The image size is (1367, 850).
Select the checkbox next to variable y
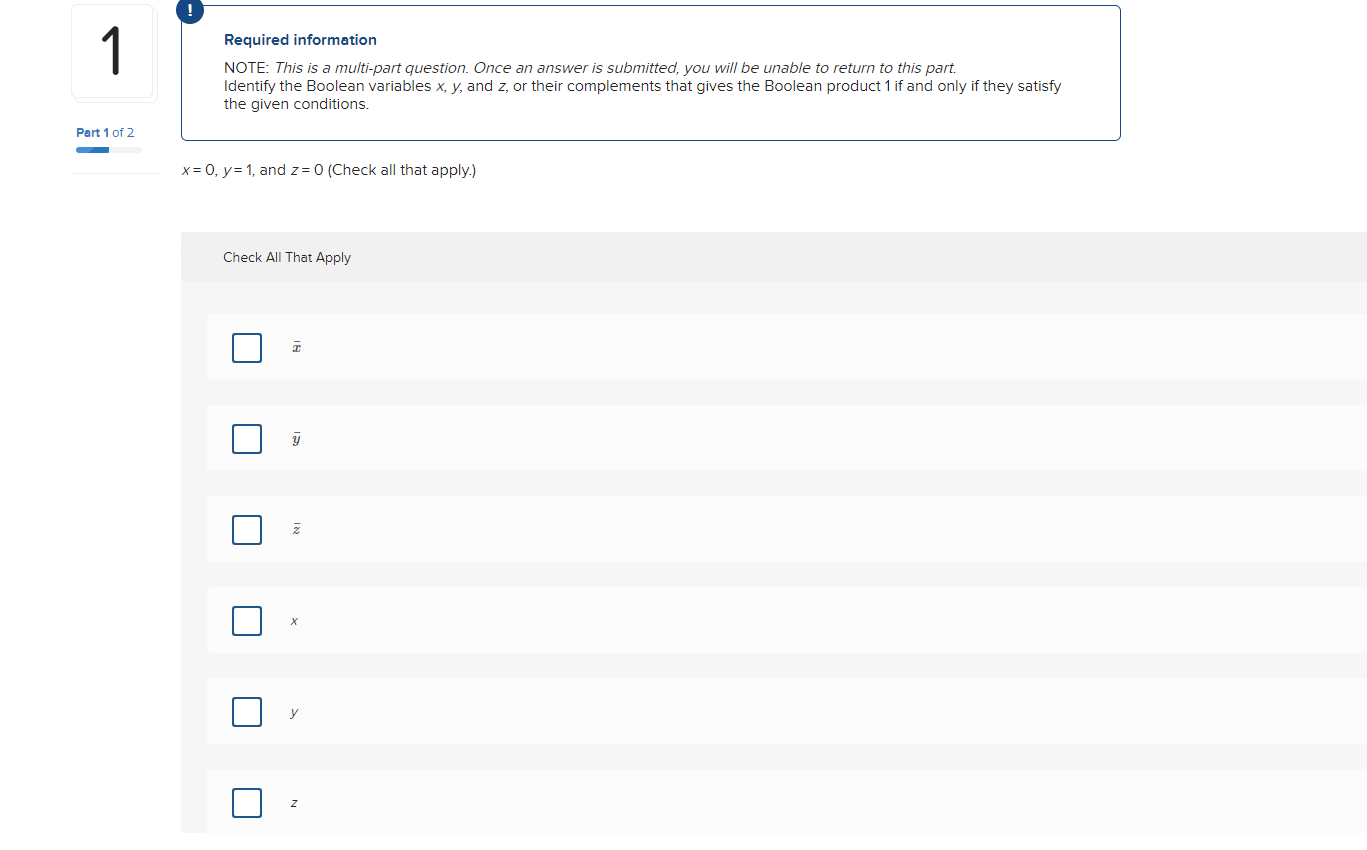pyautogui.click(x=246, y=711)
